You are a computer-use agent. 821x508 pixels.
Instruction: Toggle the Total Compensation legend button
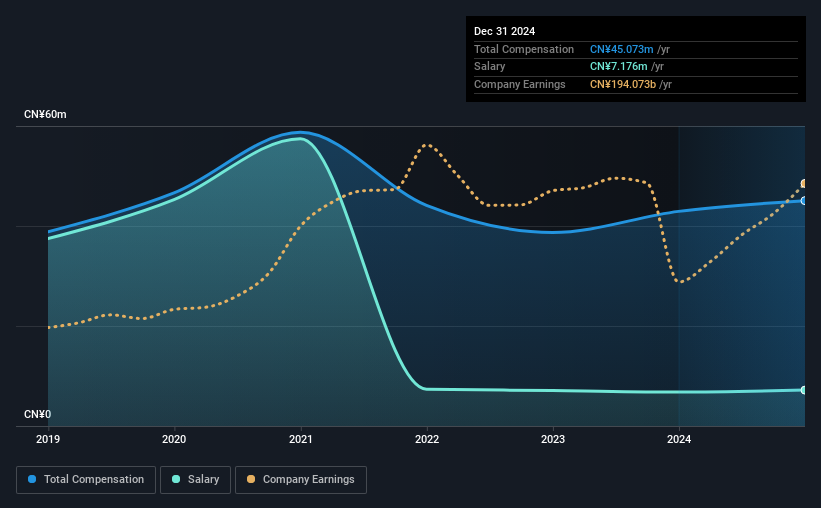tap(86, 480)
